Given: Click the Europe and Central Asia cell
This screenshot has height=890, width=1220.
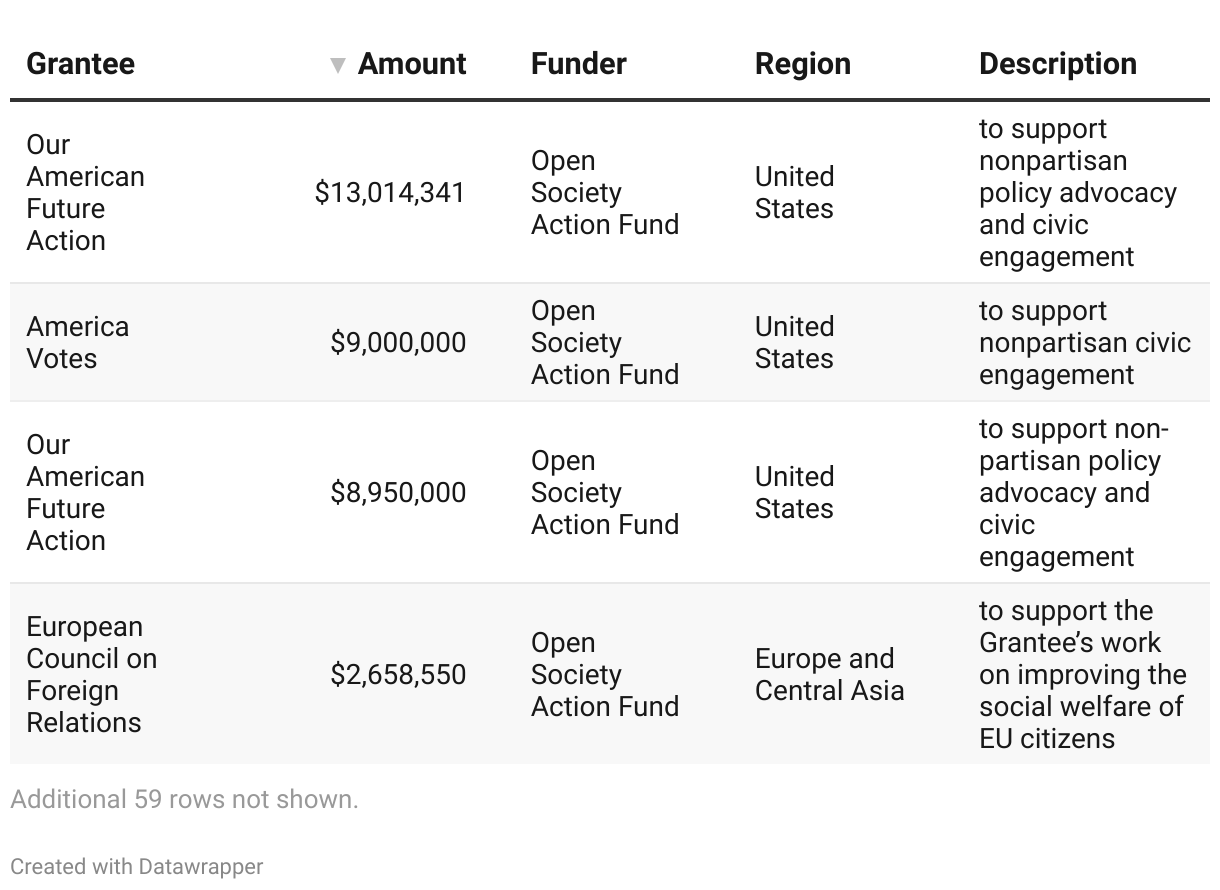Looking at the screenshot, I should tap(829, 674).
